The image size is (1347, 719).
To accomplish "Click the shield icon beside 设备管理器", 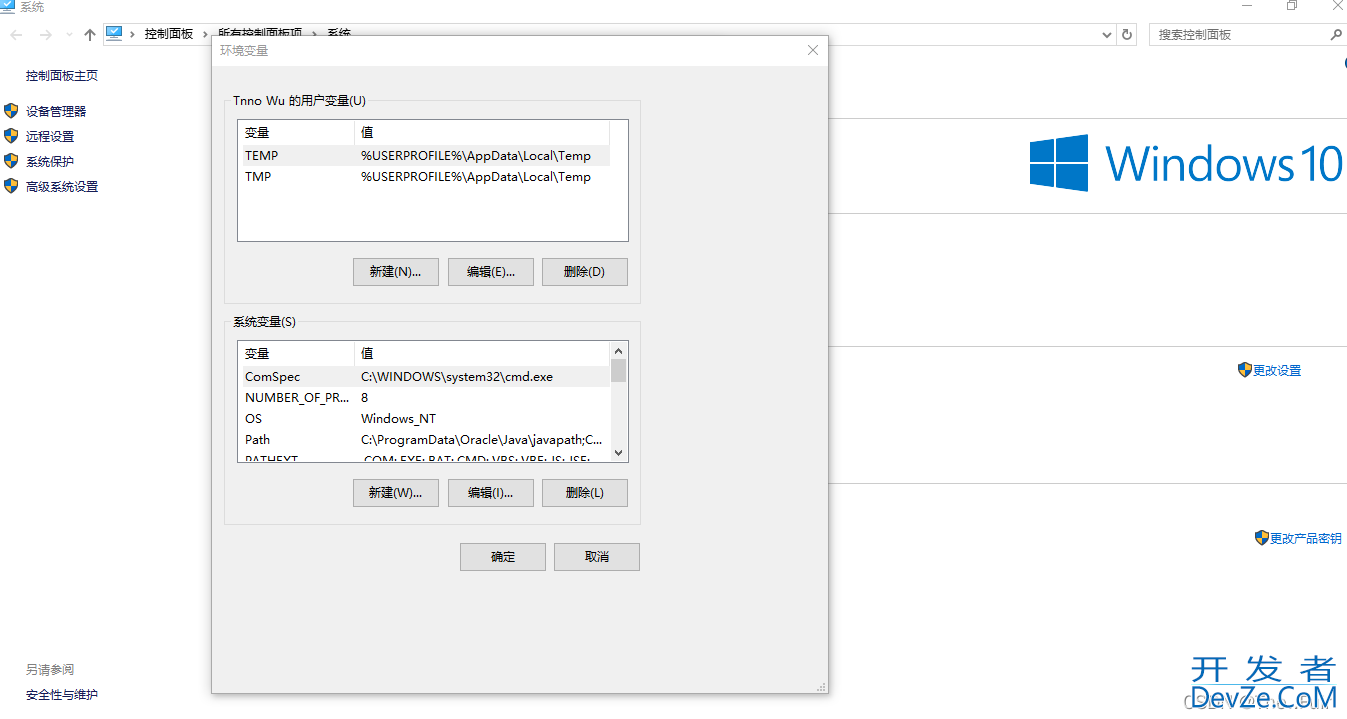I will 11,111.
